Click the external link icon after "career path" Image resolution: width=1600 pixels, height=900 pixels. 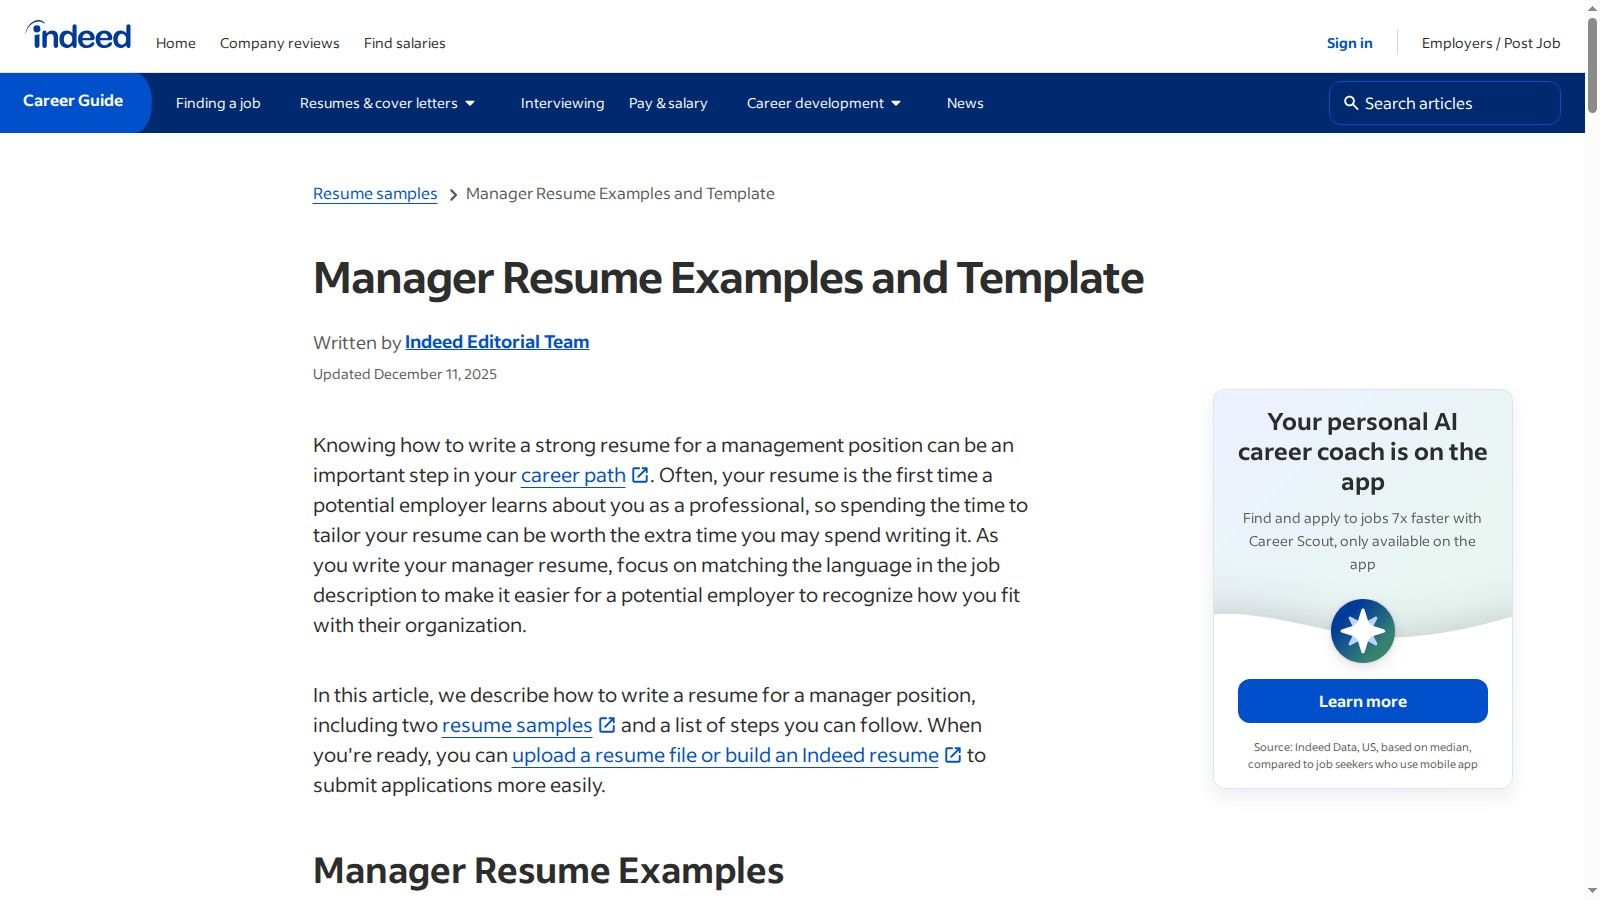coord(639,475)
